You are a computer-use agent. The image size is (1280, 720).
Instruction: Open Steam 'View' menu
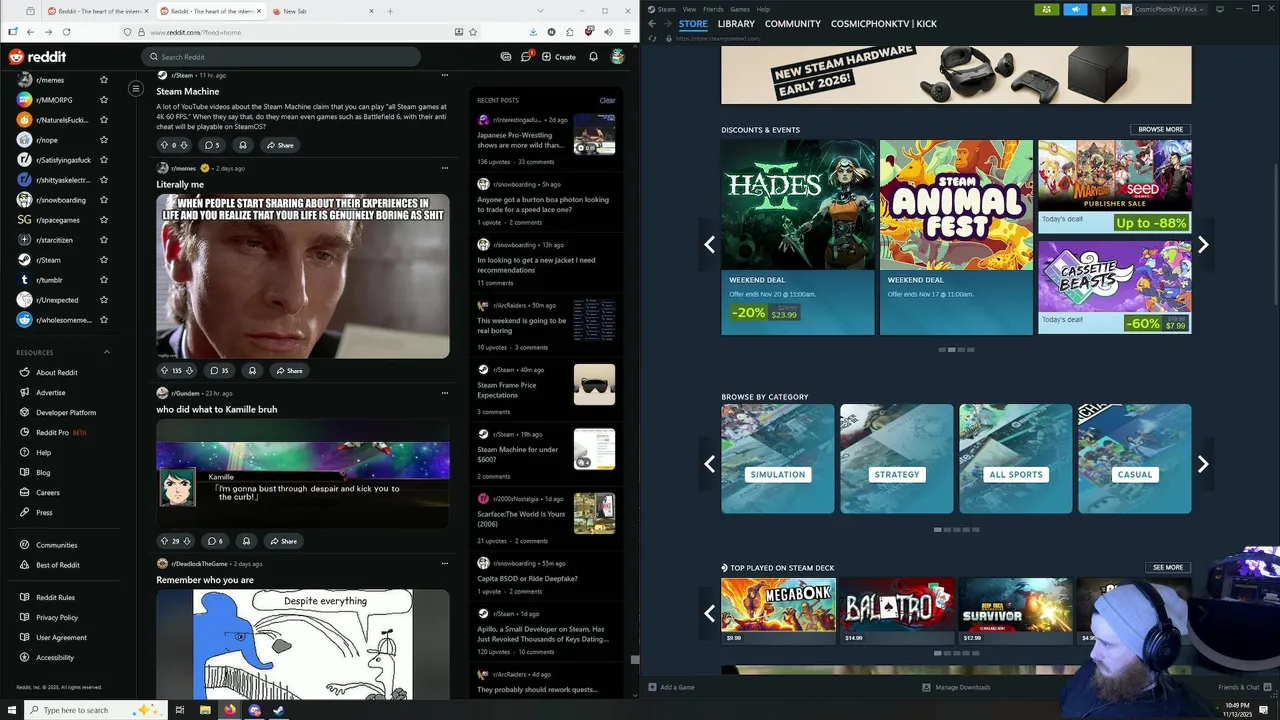tap(689, 9)
